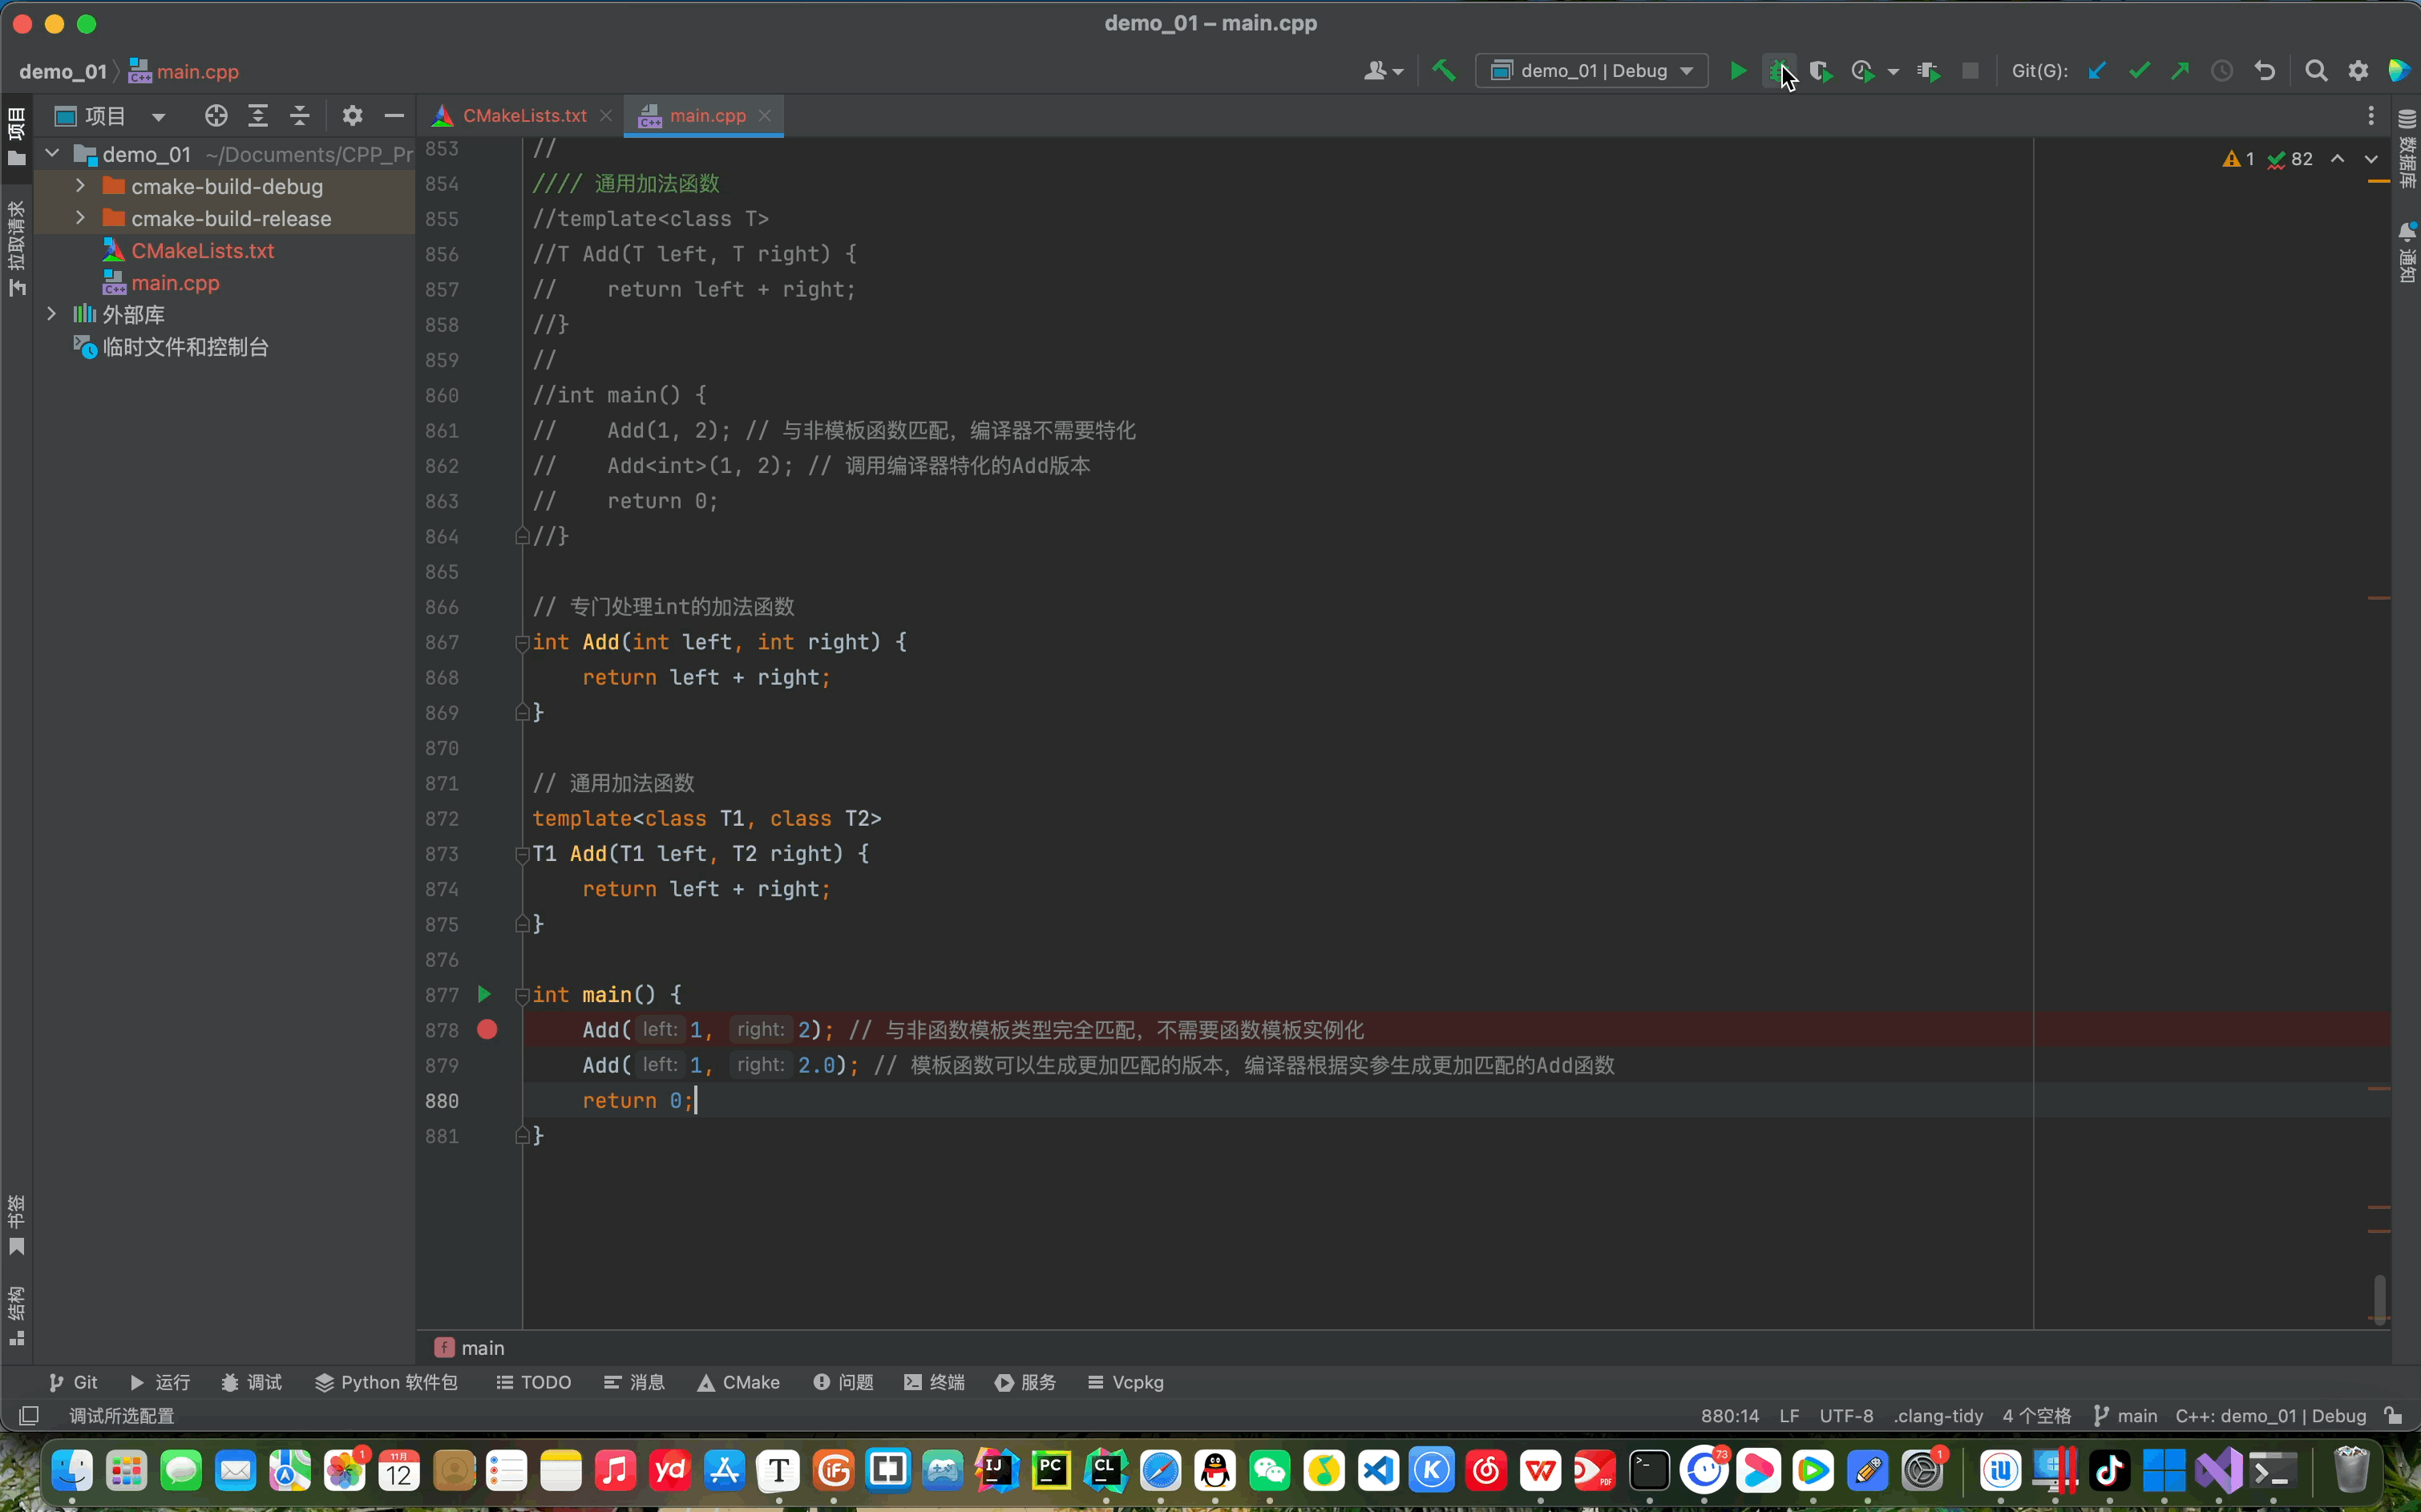Click the Git push arrow icon
The width and height of the screenshot is (2421, 1512).
[2180, 71]
